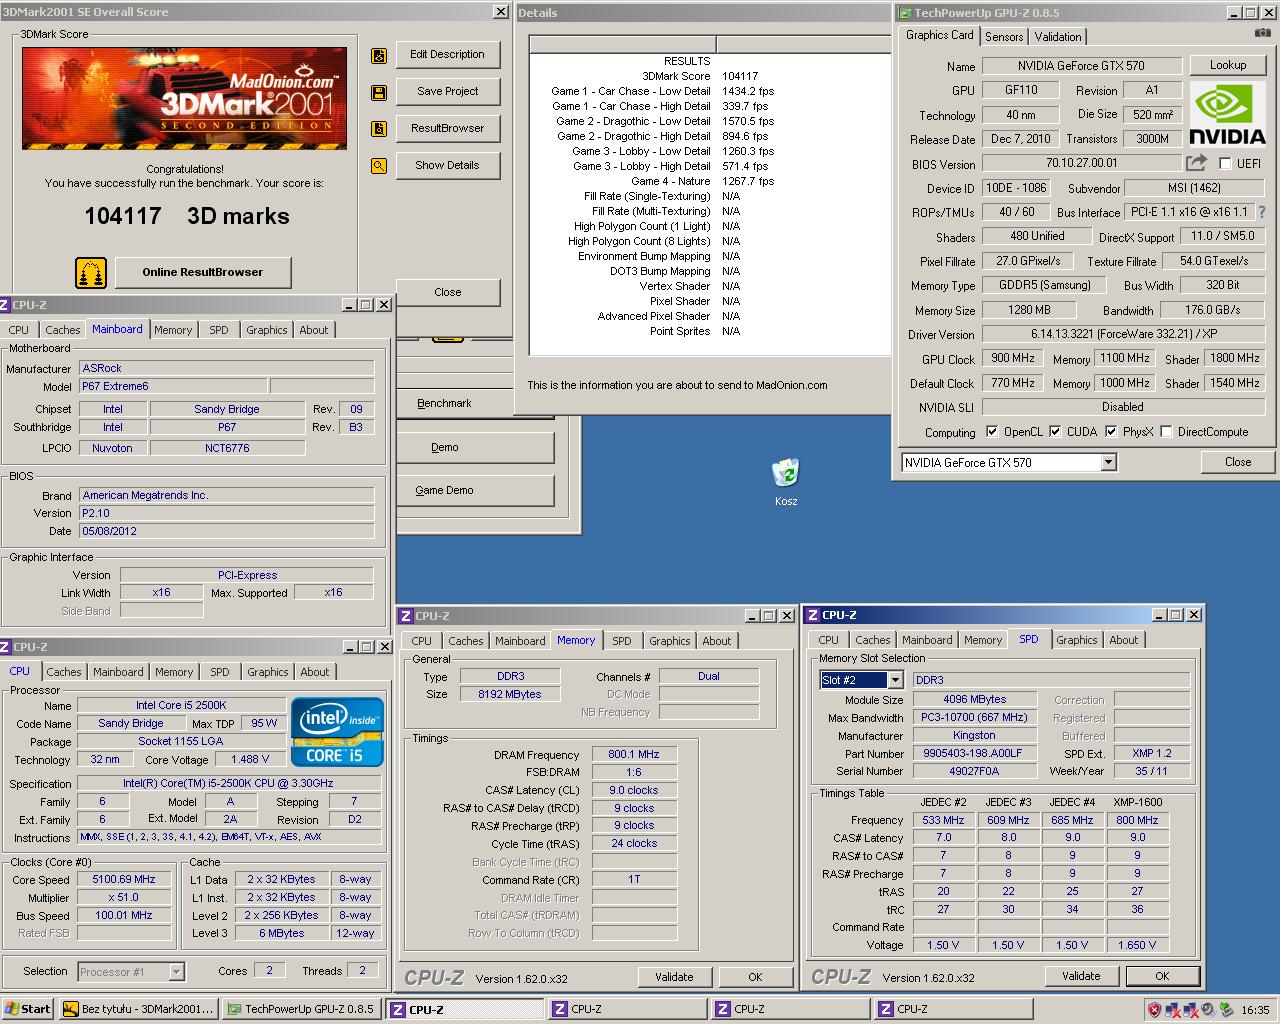The width and height of the screenshot is (1280, 1024).
Task: Click the ResultBrowser button
Action: click(x=447, y=128)
